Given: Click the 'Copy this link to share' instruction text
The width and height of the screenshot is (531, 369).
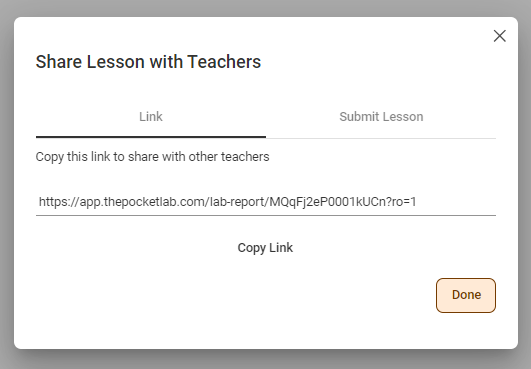Looking at the screenshot, I should coord(152,157).
